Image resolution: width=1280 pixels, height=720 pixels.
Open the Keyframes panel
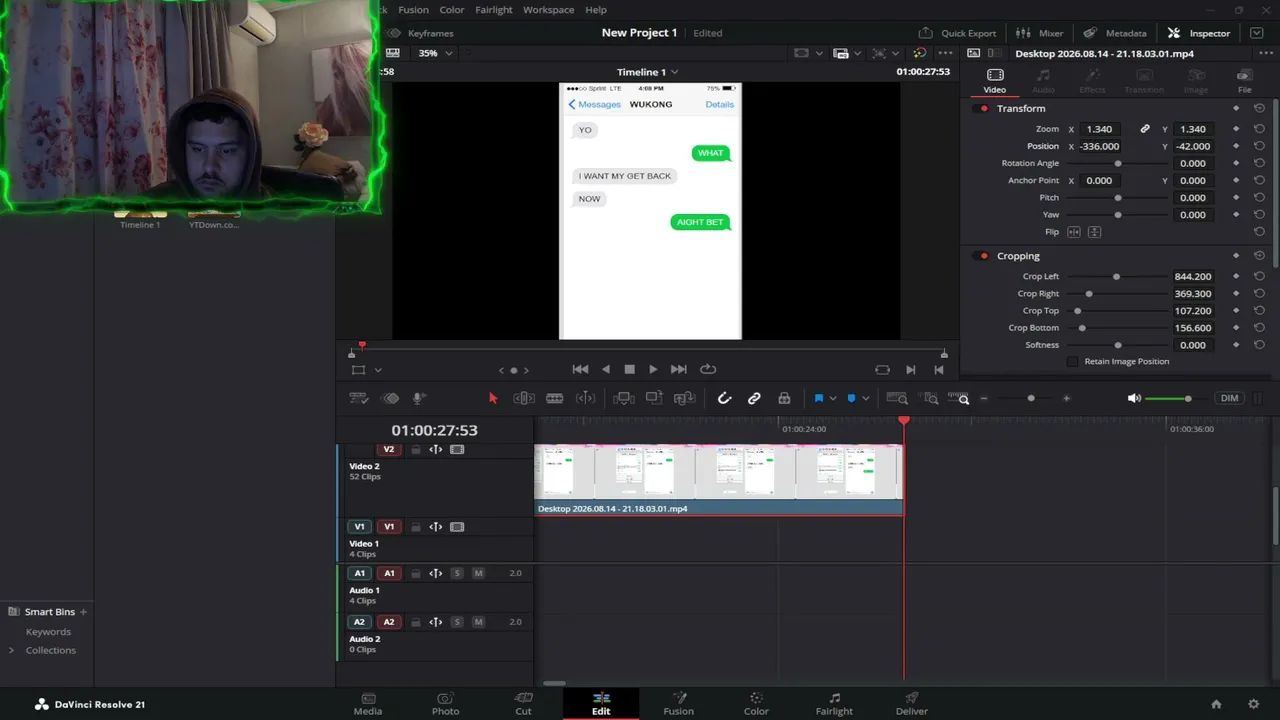point(421,33)
